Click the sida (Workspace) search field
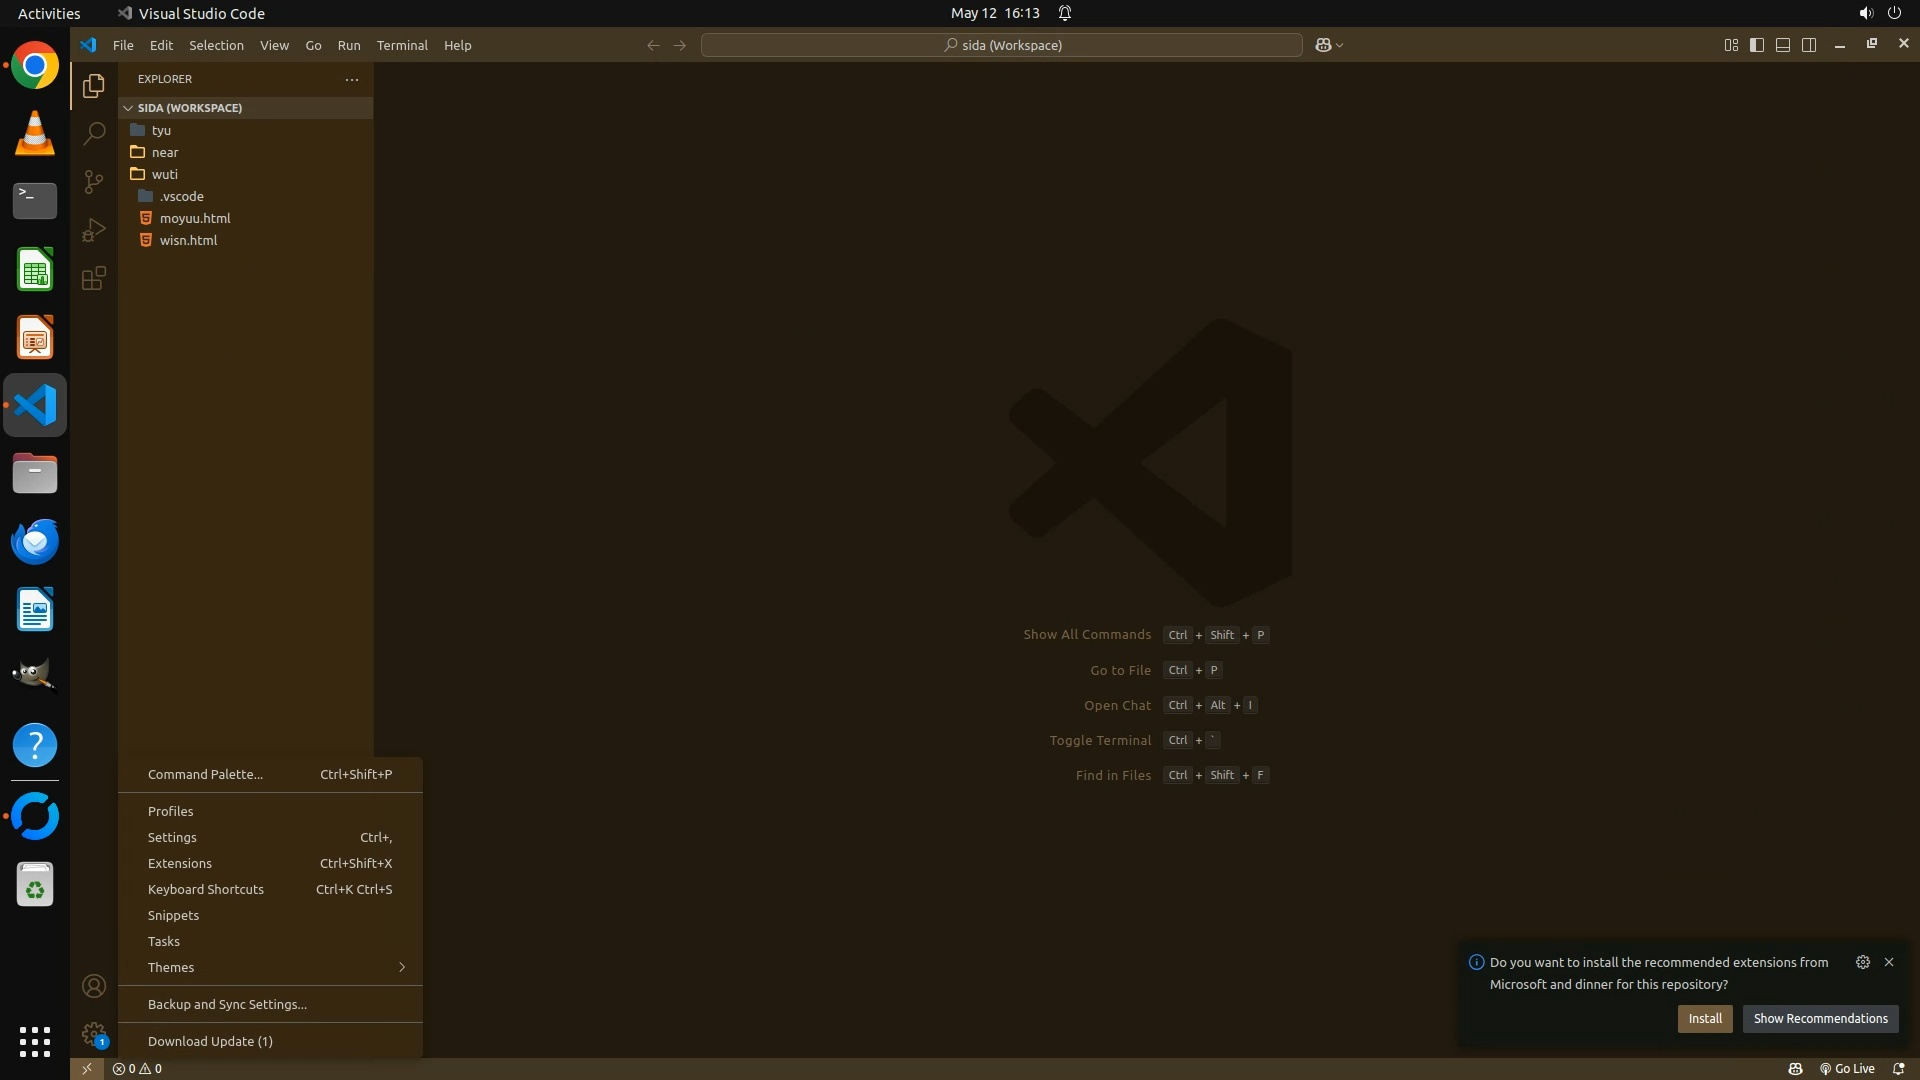This screenshot has height=1080, width=1920. pyautogui.click(x=1002, y=45)
